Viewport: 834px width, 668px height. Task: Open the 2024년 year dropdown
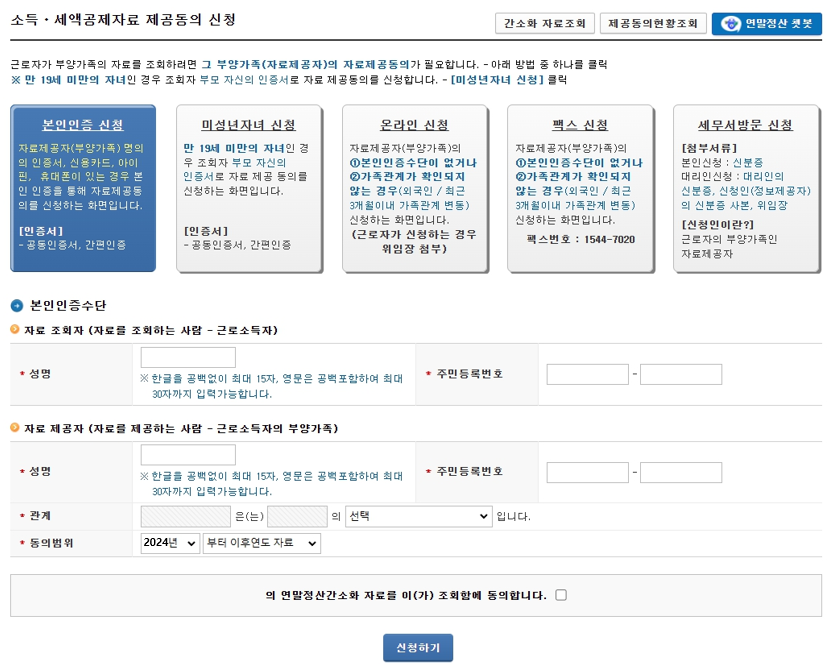168,543
